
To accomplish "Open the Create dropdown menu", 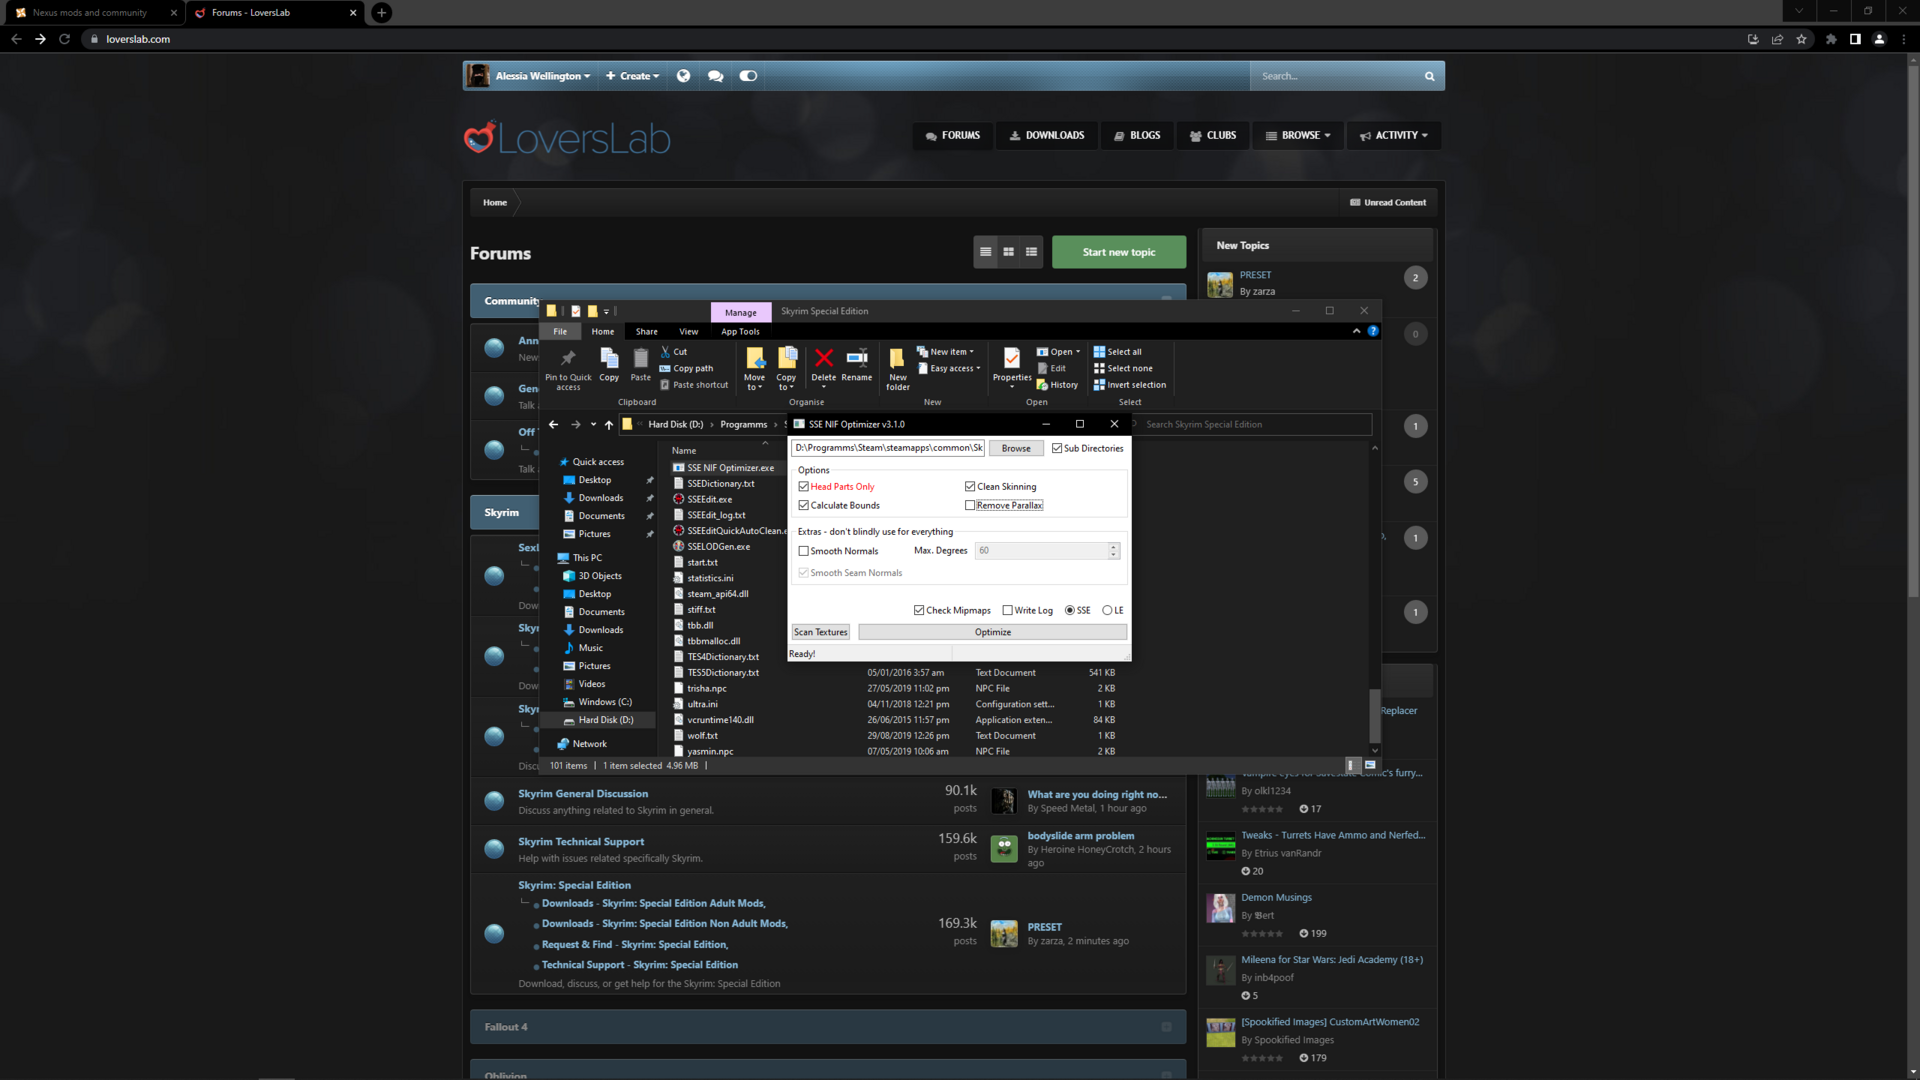I will (632, 76).
